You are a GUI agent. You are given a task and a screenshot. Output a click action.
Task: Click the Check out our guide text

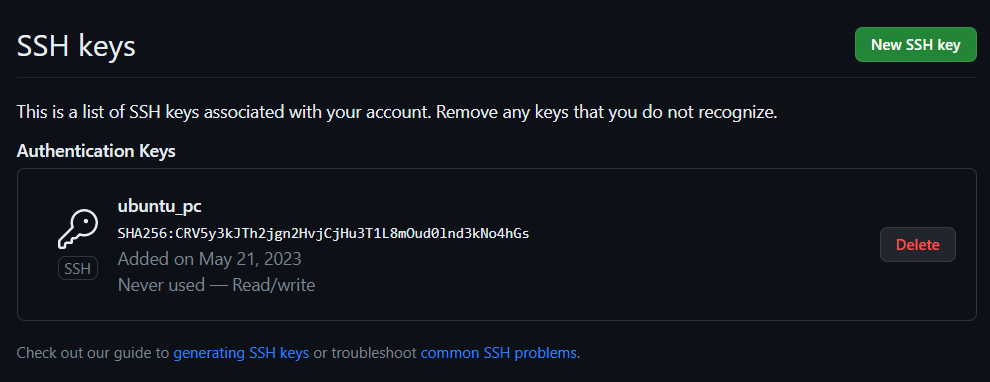[93, 352]
